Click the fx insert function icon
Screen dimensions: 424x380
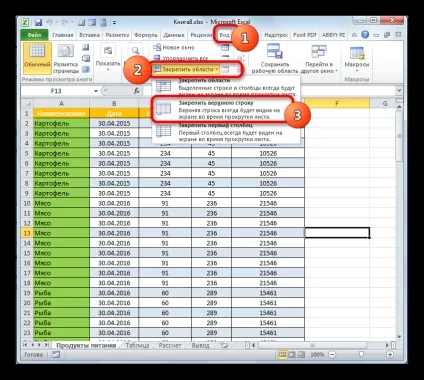point(137,91)
